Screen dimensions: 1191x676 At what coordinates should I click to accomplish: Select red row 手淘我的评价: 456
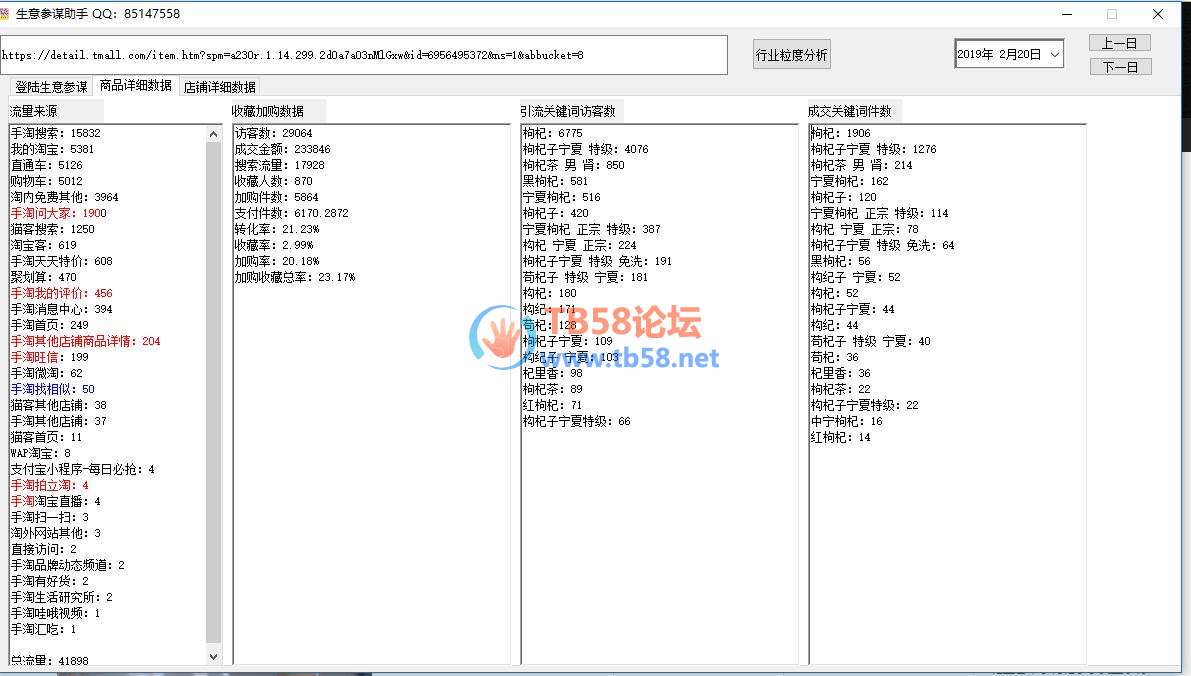(62, 293)
